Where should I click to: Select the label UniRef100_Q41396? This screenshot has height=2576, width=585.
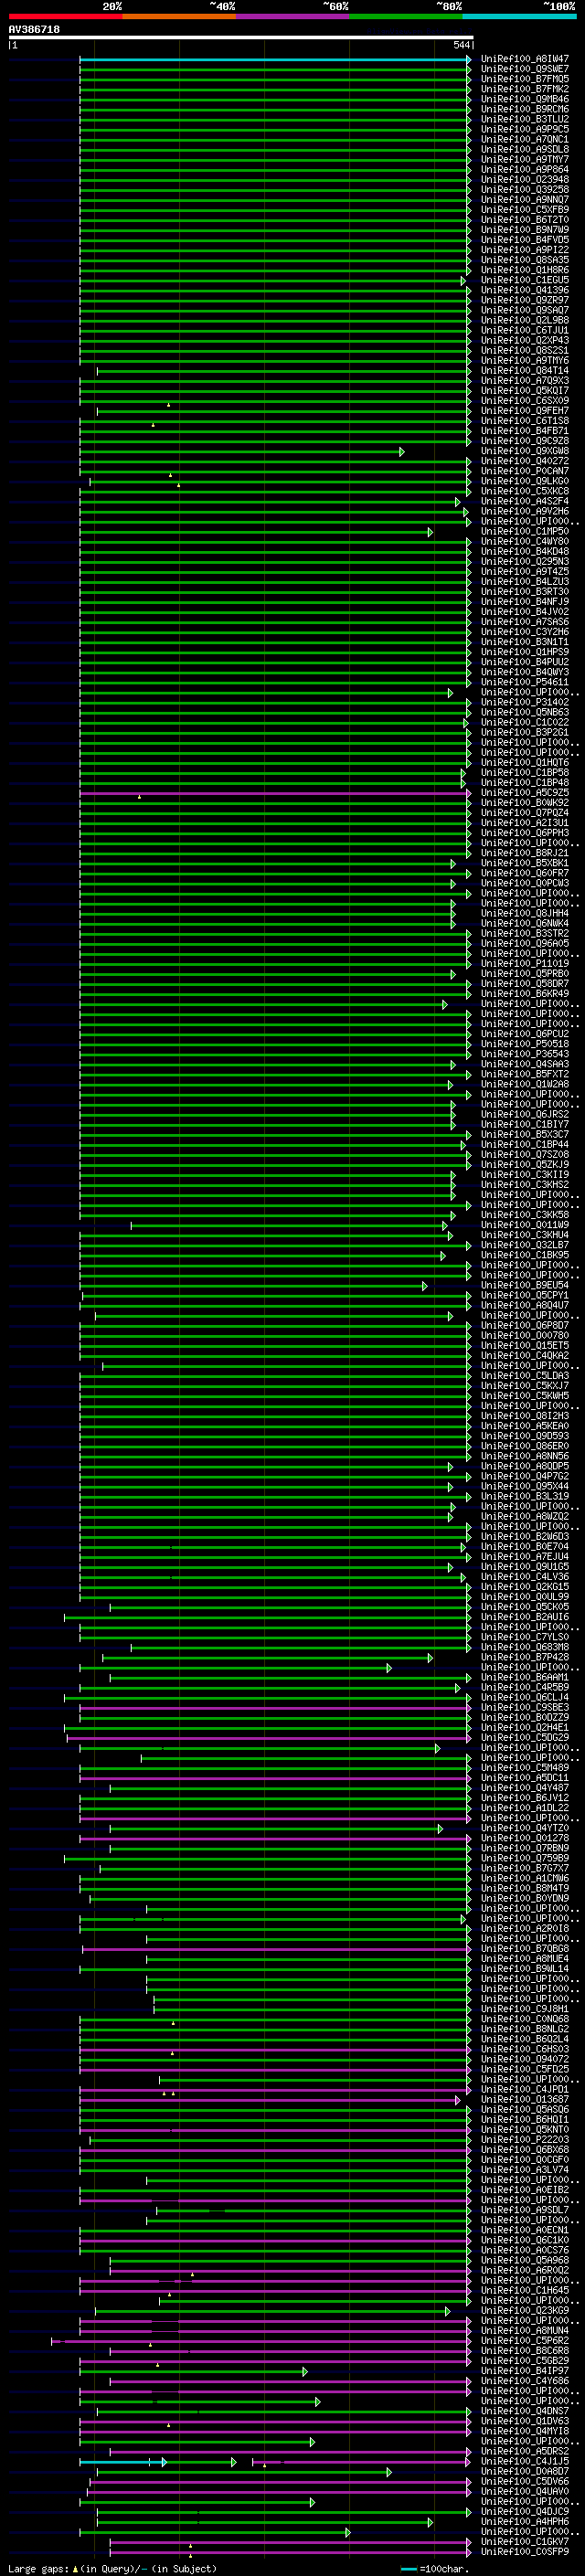[524, 290]
